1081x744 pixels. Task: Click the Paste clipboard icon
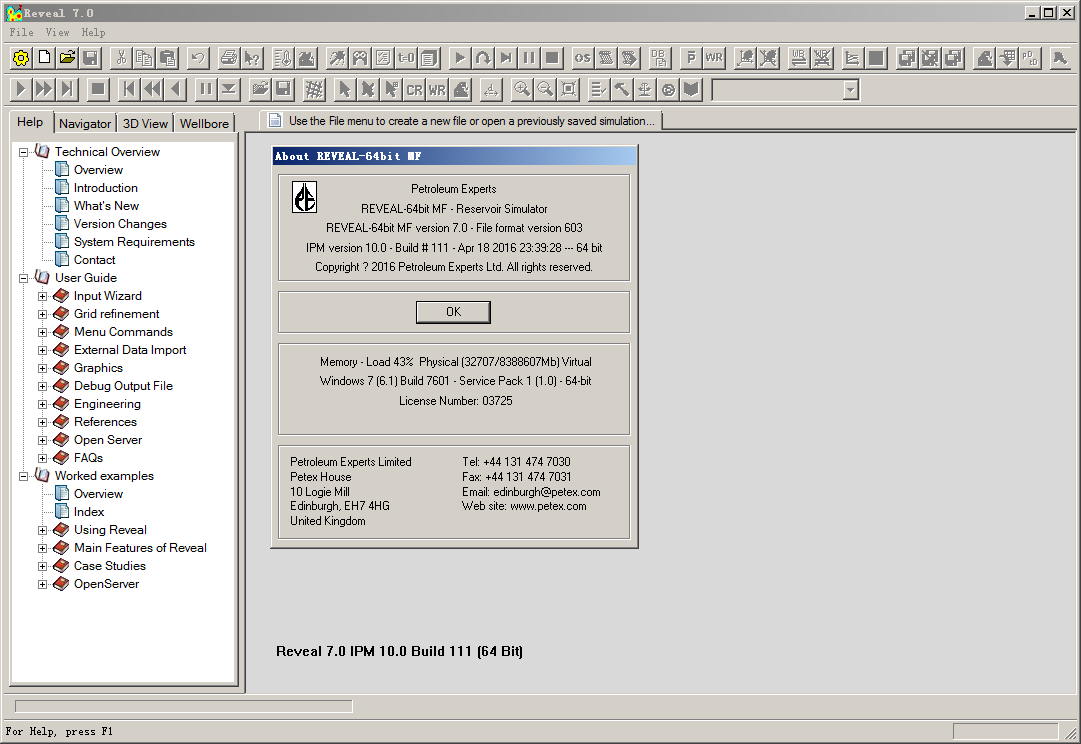coord(168,59)
